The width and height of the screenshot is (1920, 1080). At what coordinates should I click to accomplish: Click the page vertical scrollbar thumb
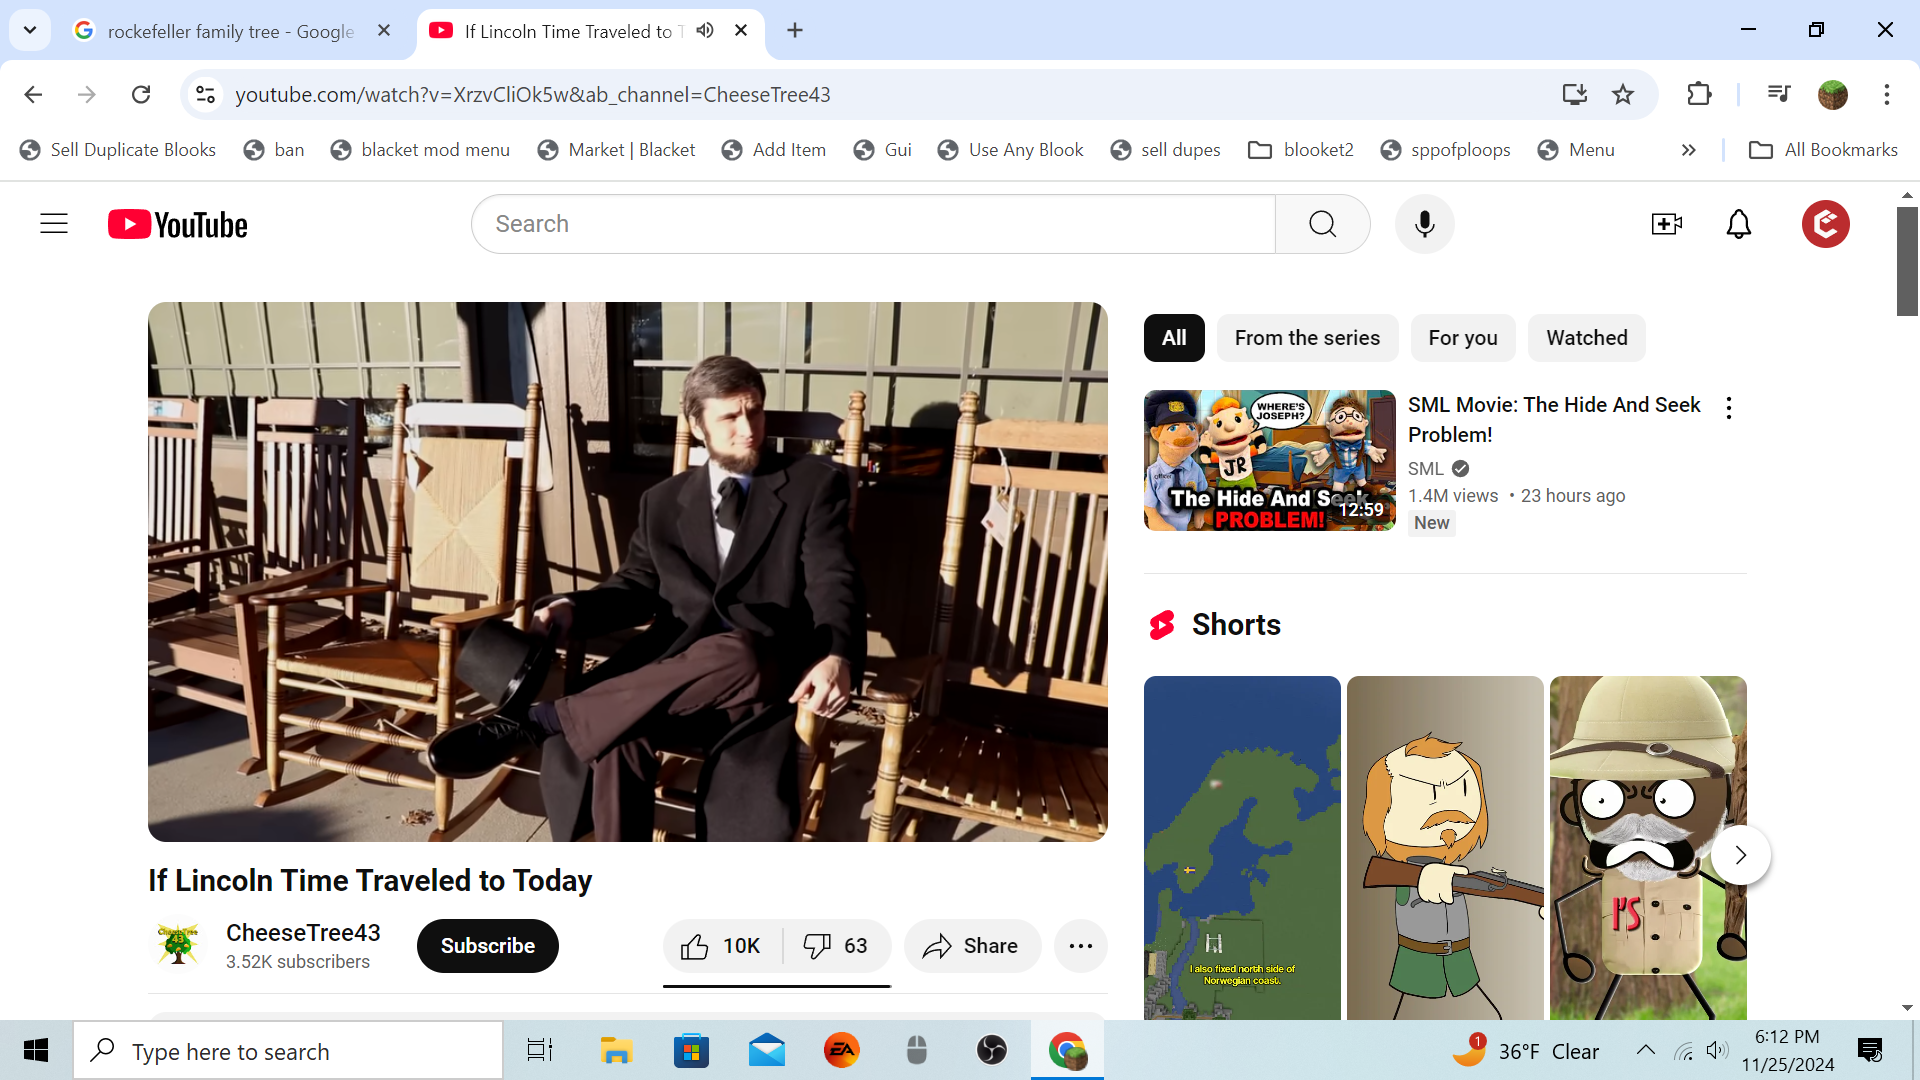(1907, 262)
